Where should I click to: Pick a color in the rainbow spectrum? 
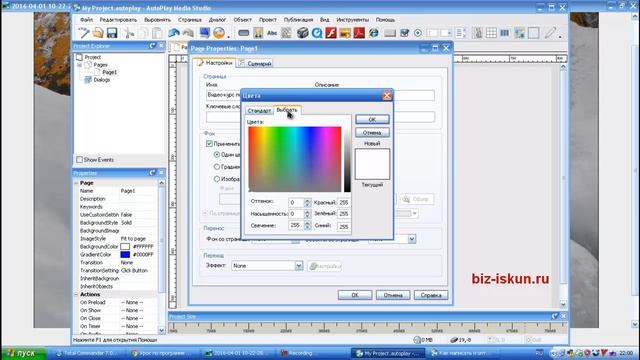(x=295, y=159)
